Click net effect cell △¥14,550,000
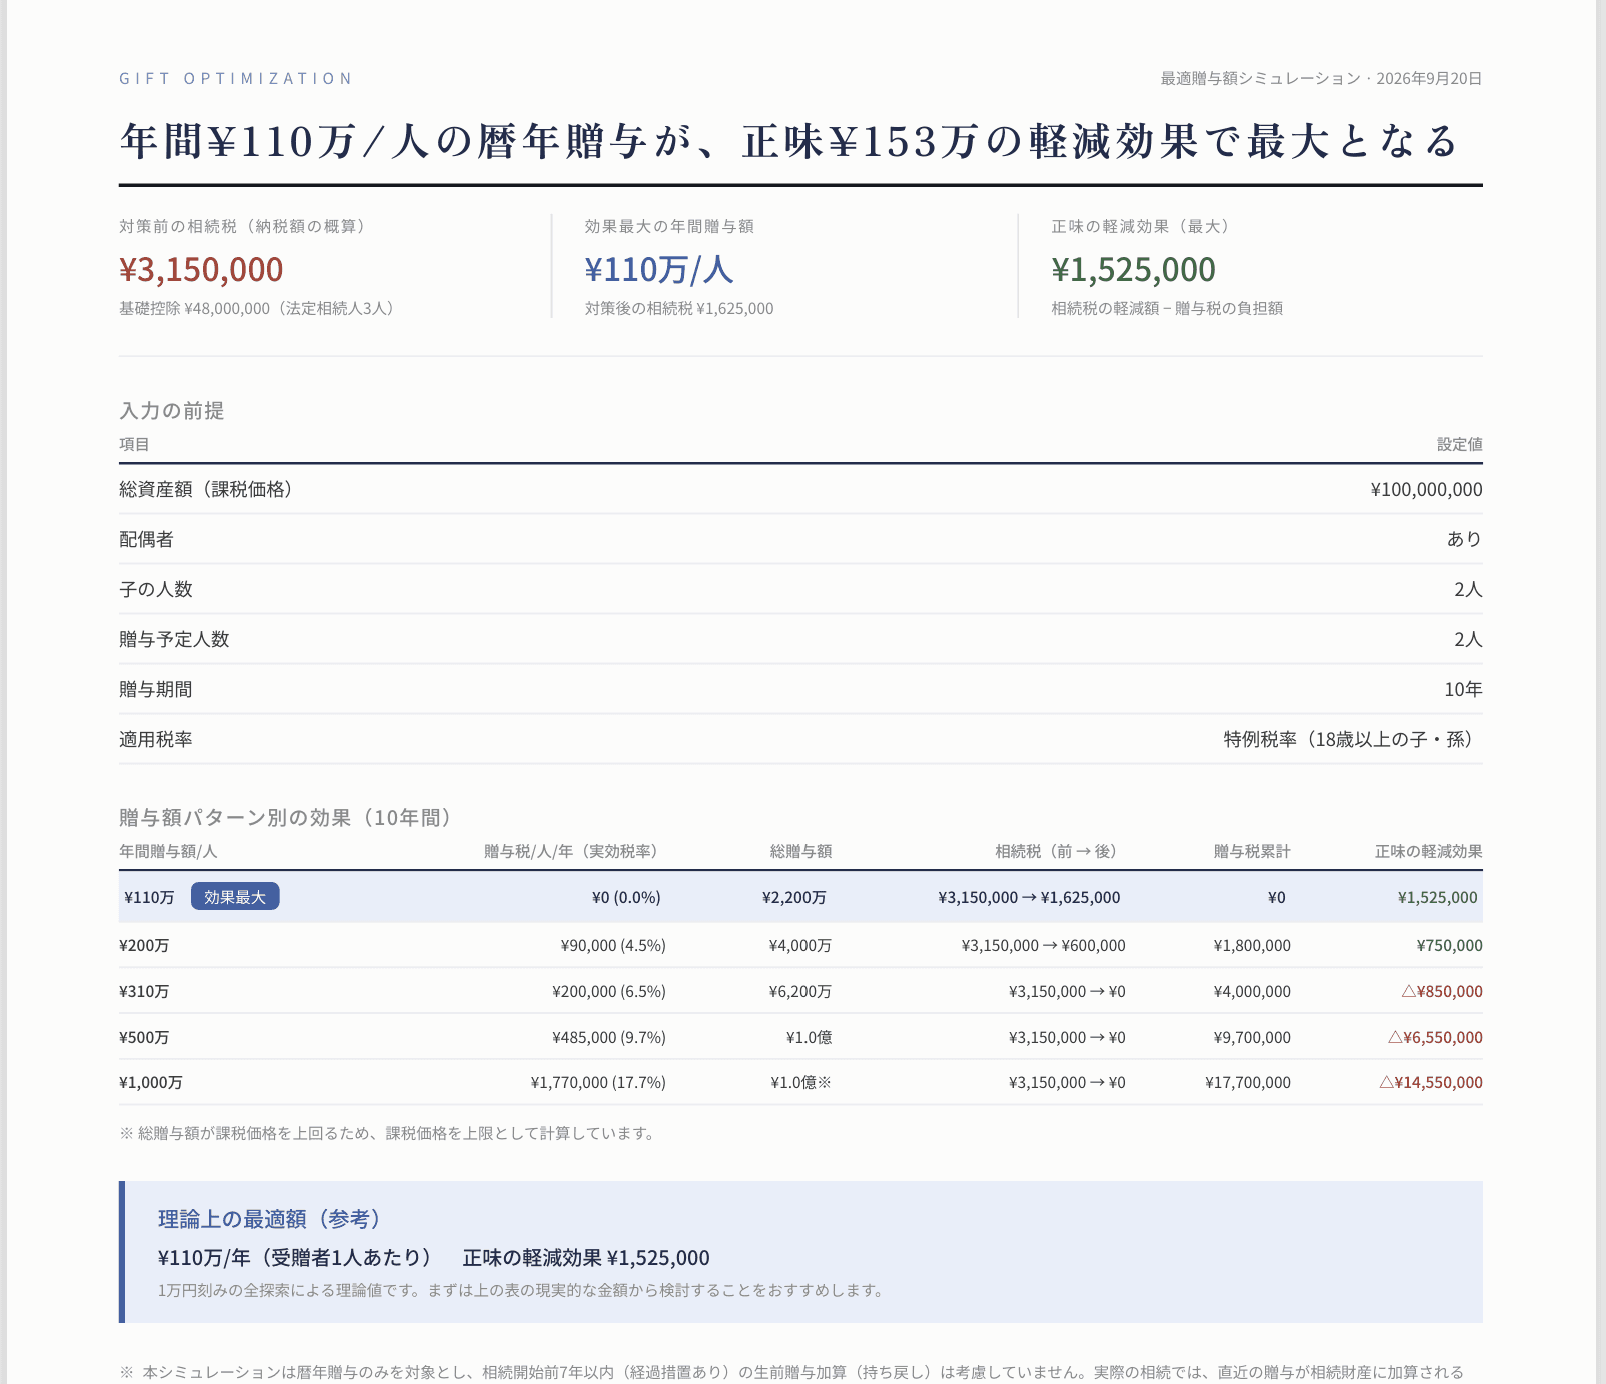This screenshot has height=1384, width=1606. [x=1431, y=1082]
